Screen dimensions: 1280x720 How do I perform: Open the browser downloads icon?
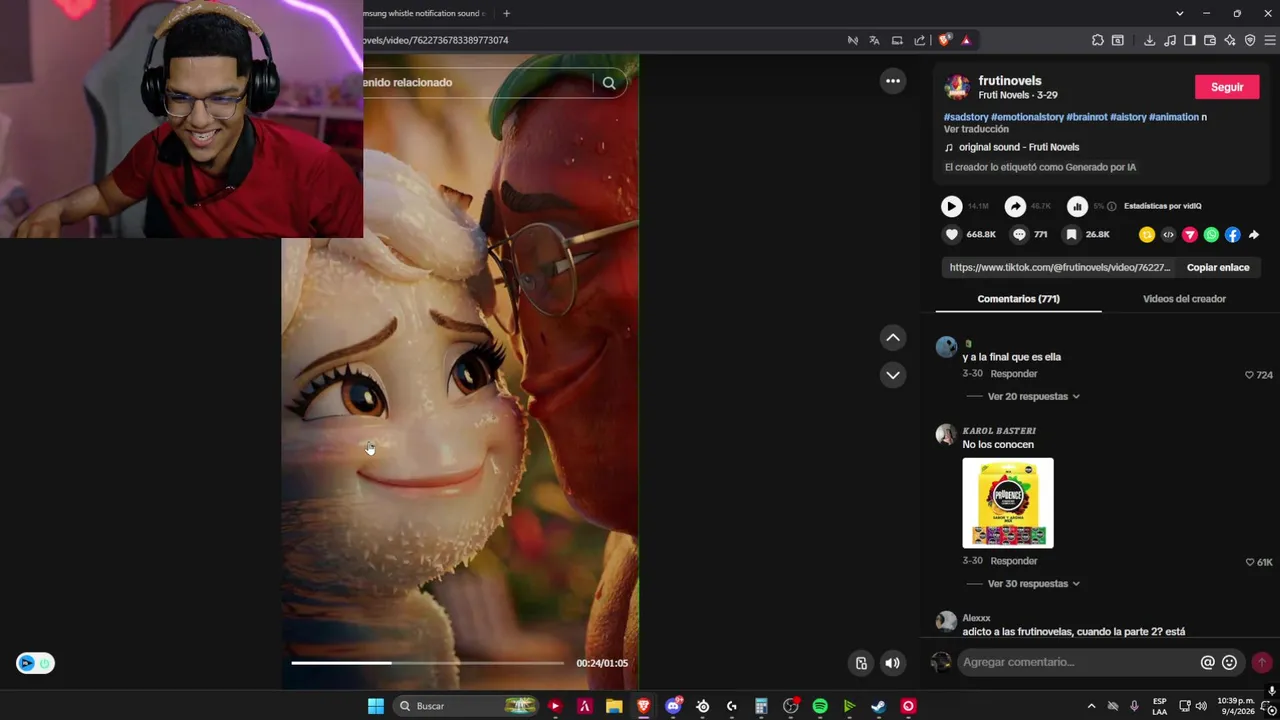point(1149,40)
